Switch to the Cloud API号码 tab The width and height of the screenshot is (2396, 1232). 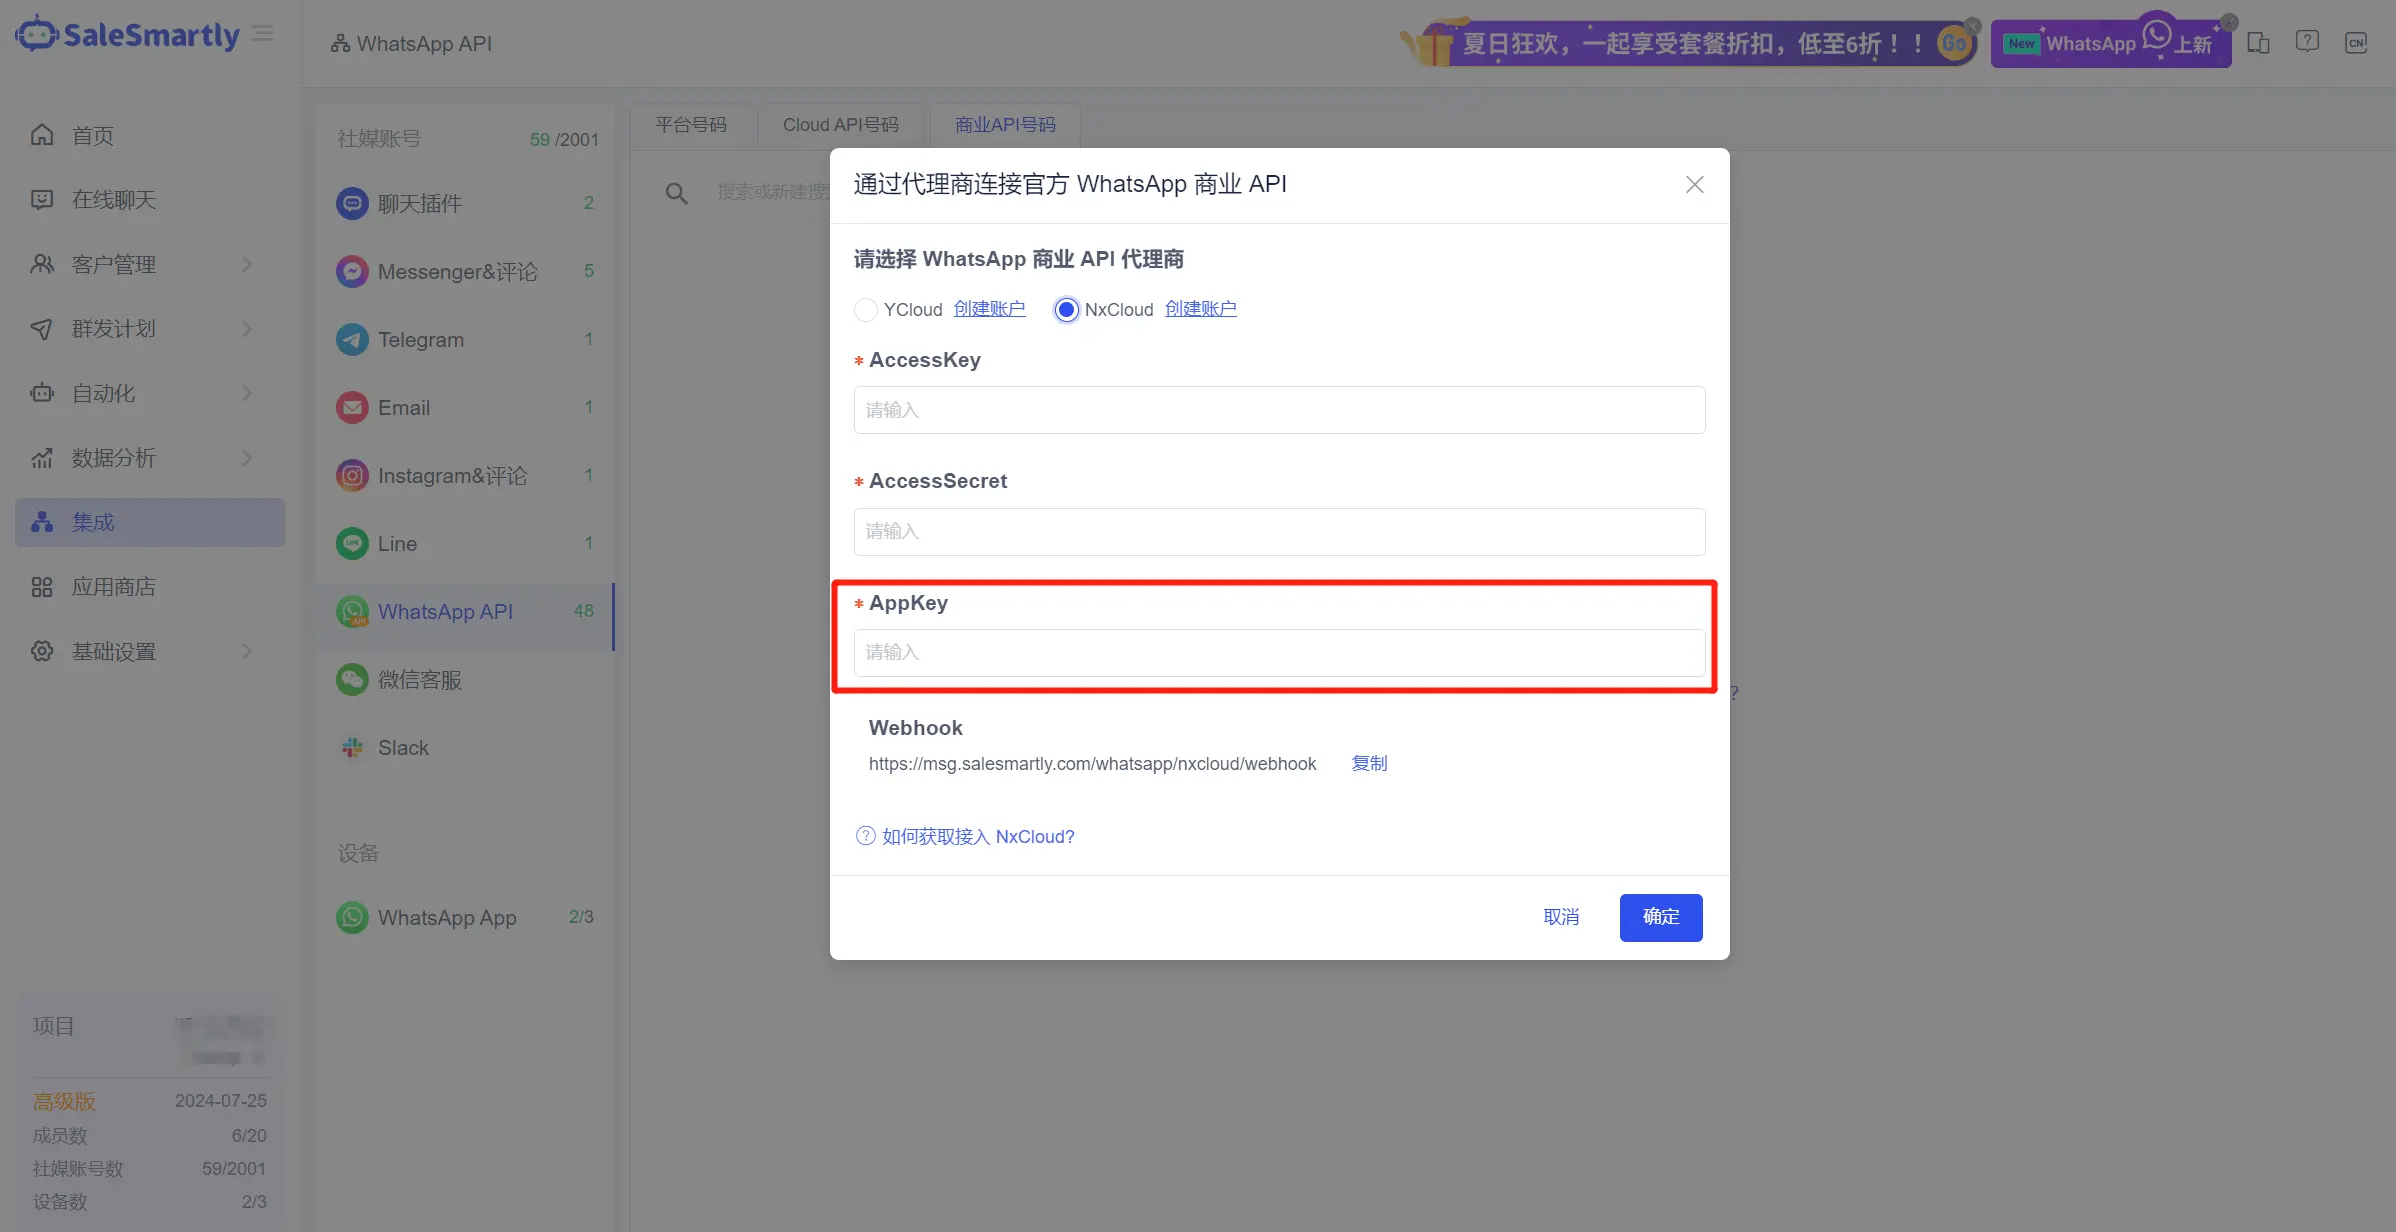pyautogui.click(x=840, y=124)
